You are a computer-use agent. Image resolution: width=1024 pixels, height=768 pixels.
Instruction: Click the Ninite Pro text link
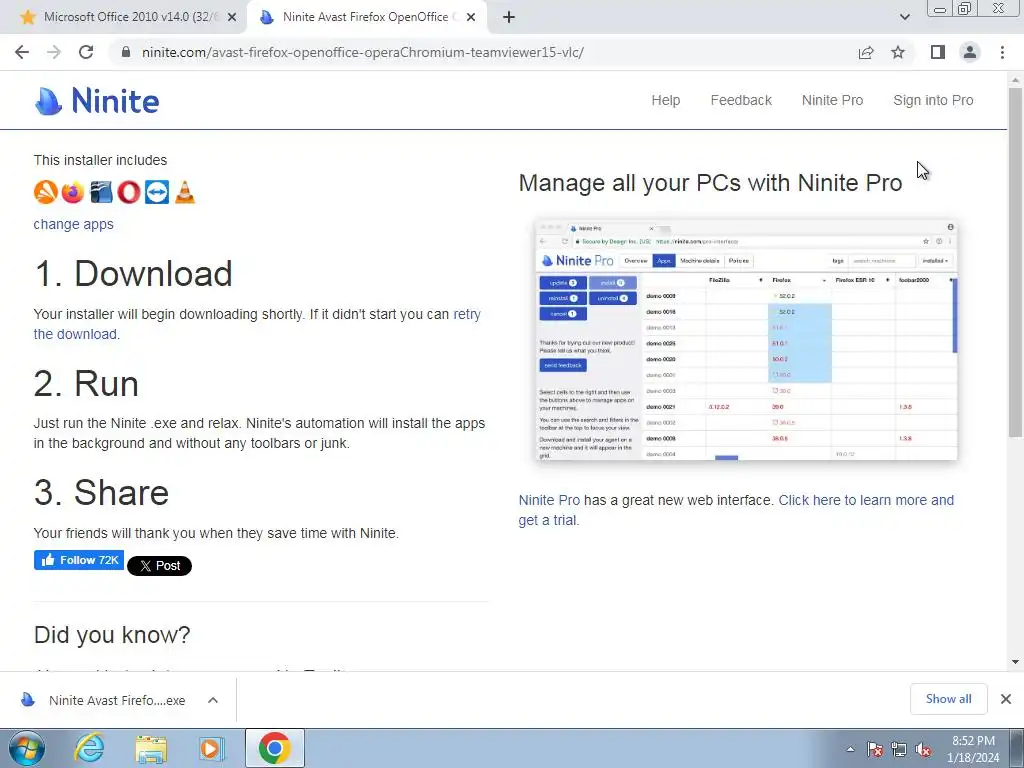pos(549,500)
